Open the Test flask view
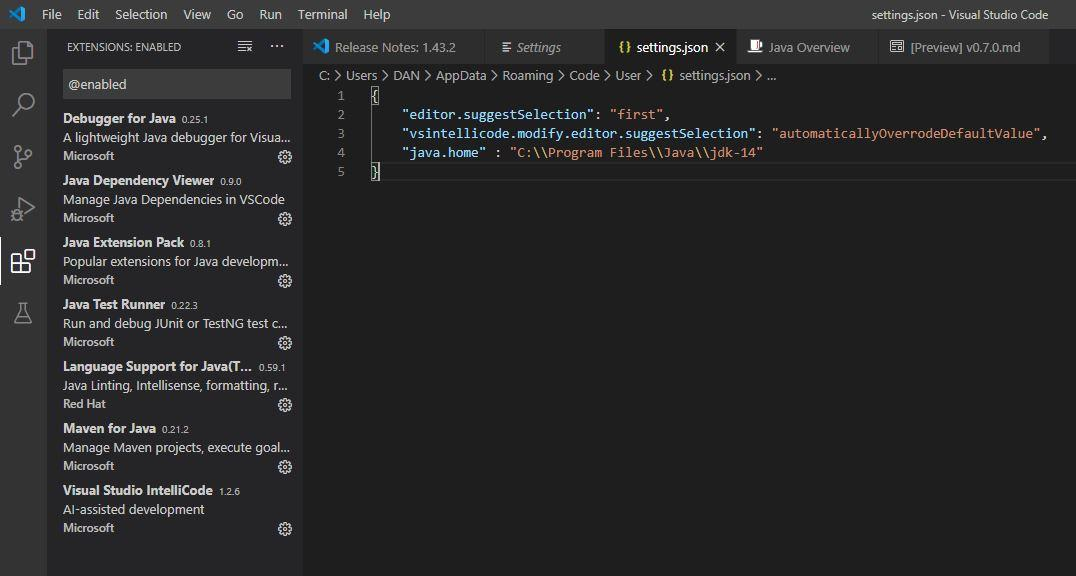This screenshot has height=576, width=1076. coord(23,313)
